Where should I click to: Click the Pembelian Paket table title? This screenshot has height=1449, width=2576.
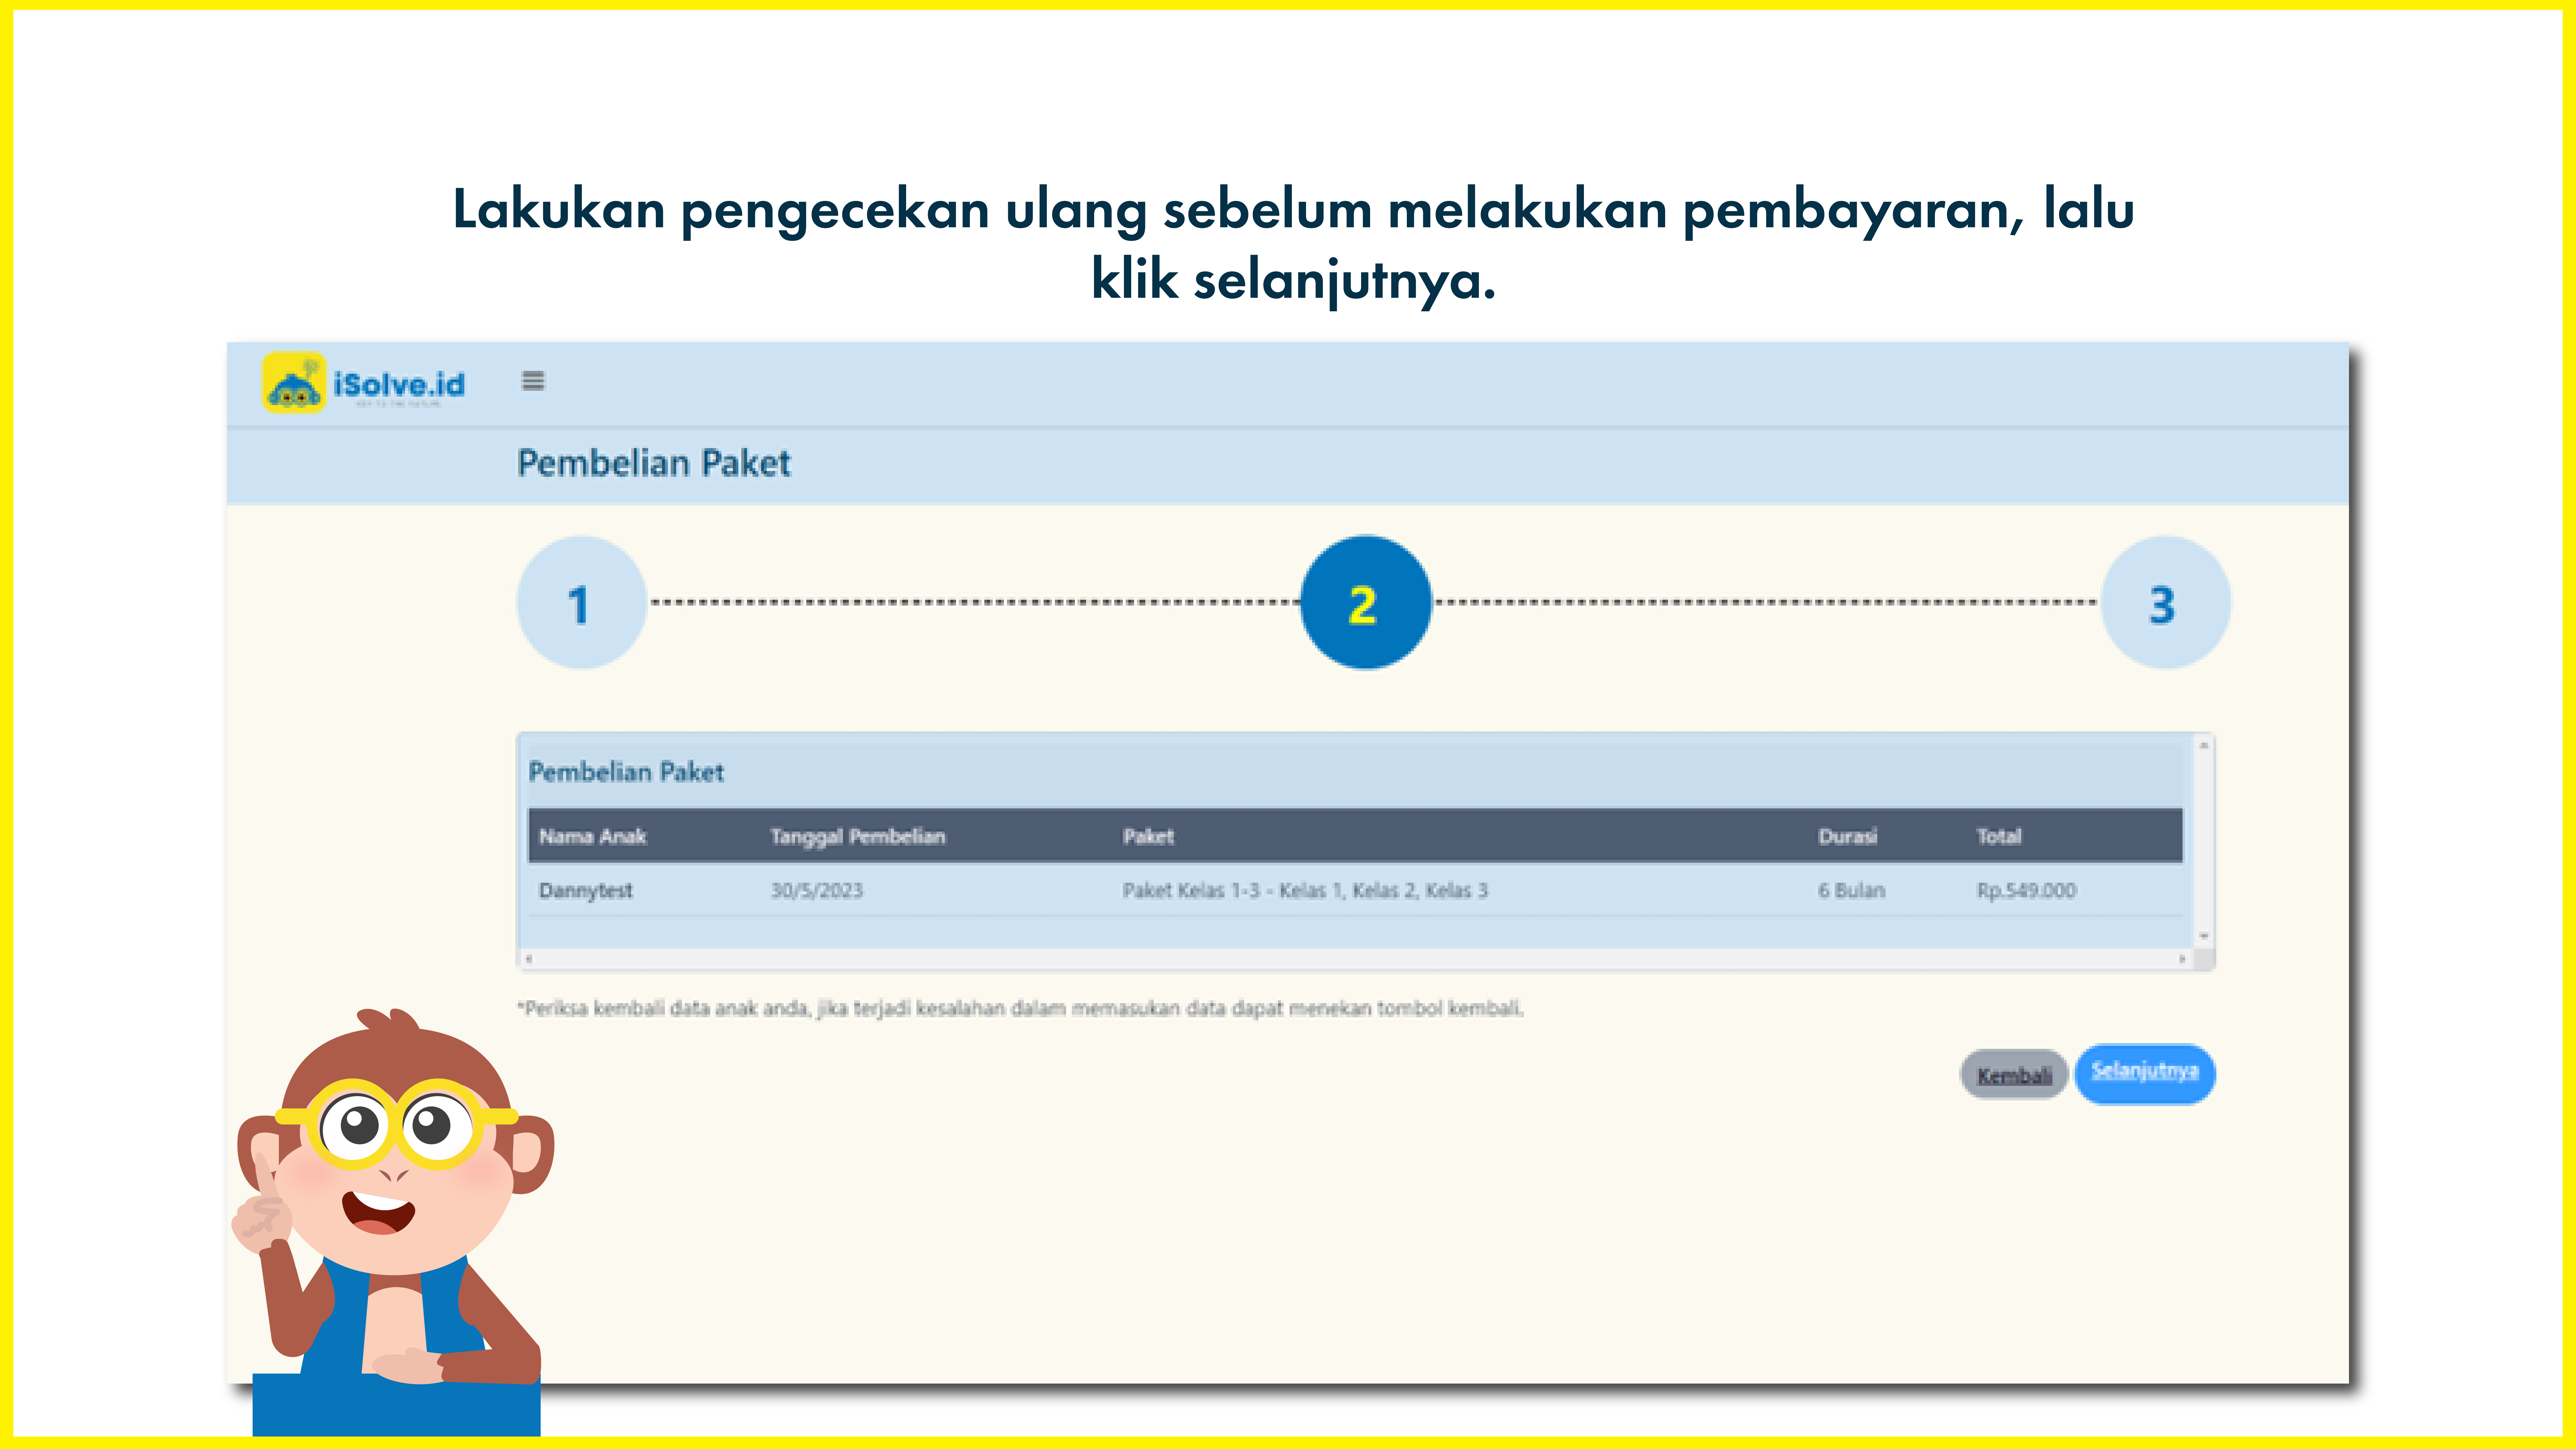626,772
